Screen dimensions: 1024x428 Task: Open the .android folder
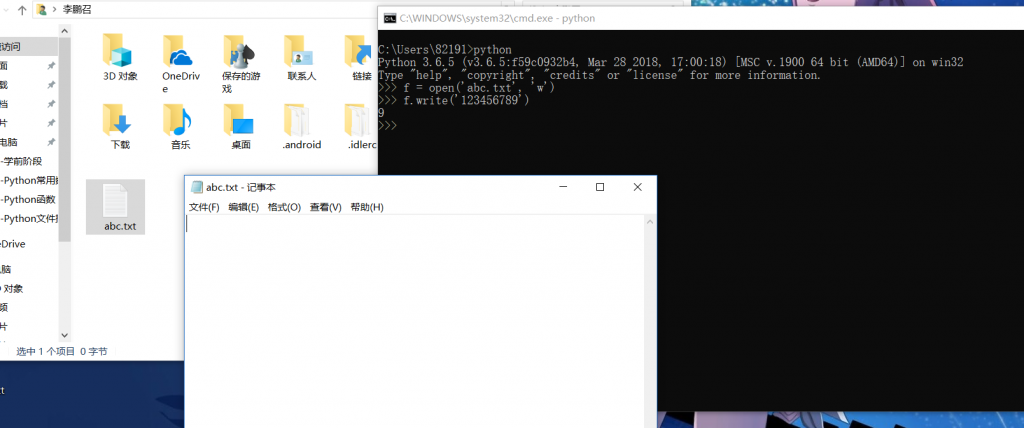(x=301, y=122)
